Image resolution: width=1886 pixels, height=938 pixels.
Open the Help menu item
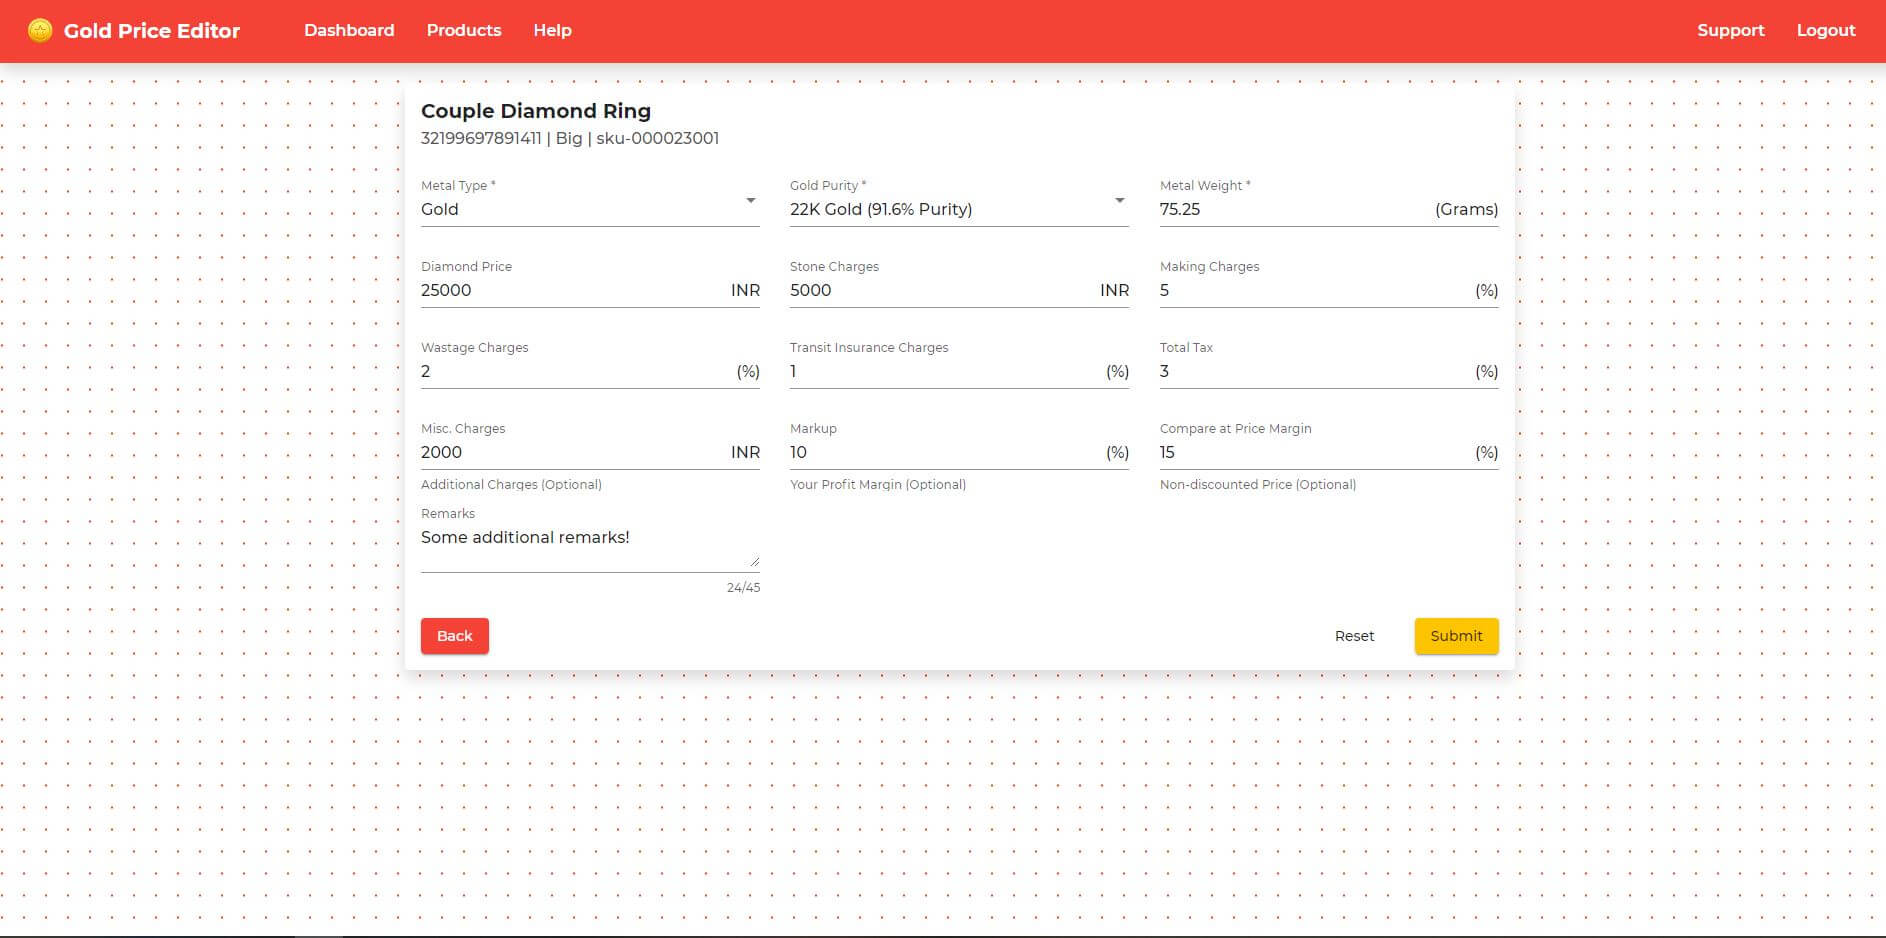[x=552, y=30]
